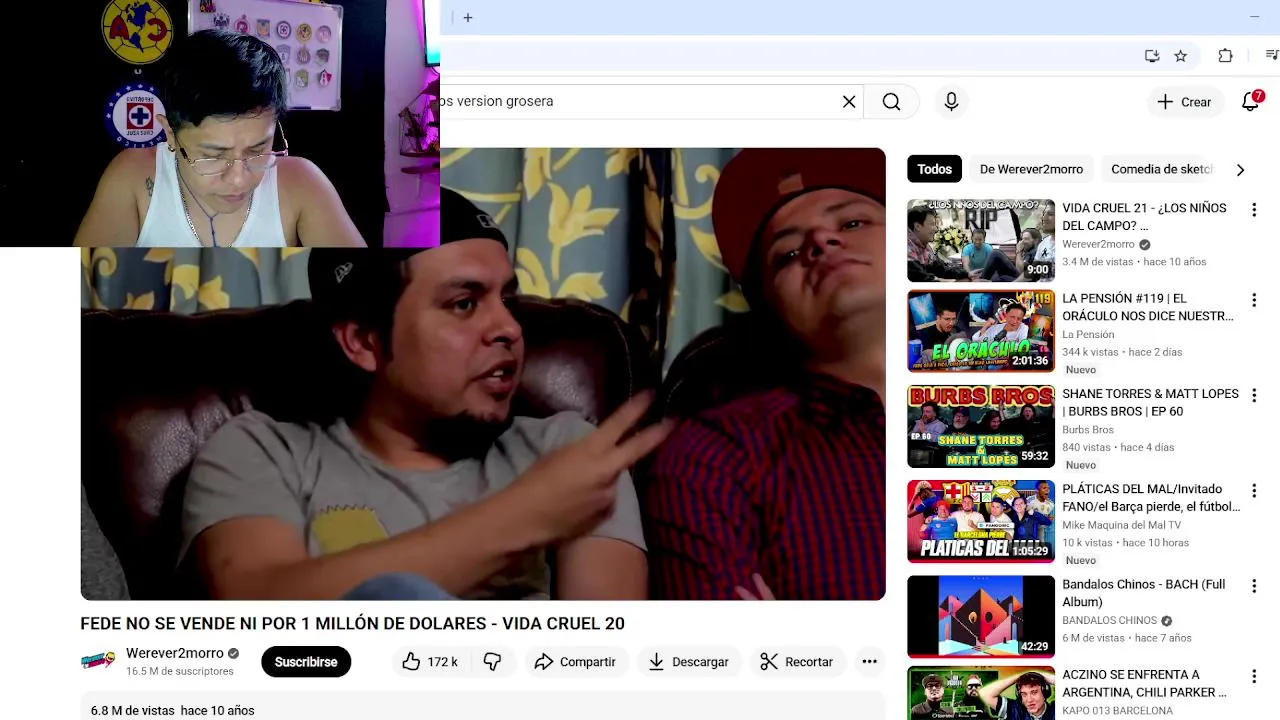1280x720 pixels.
Task: Click channel name 'La Pensión'
Action: click(1088, 334)
